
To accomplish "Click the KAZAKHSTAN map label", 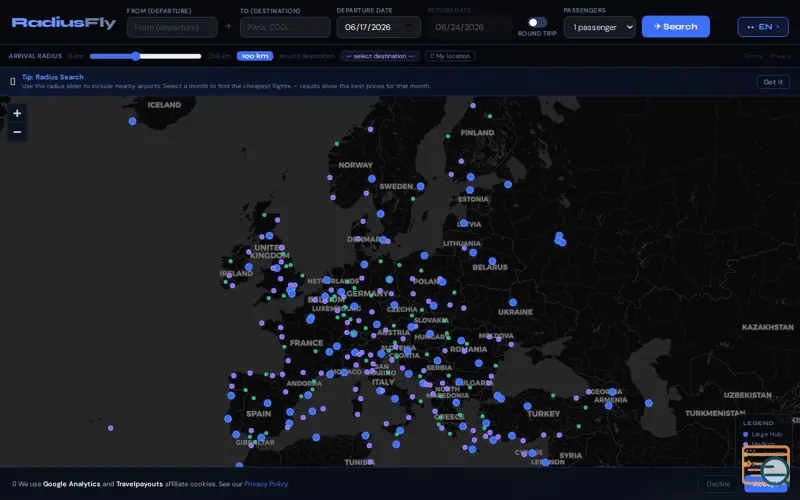I will (x=767, y=327).
